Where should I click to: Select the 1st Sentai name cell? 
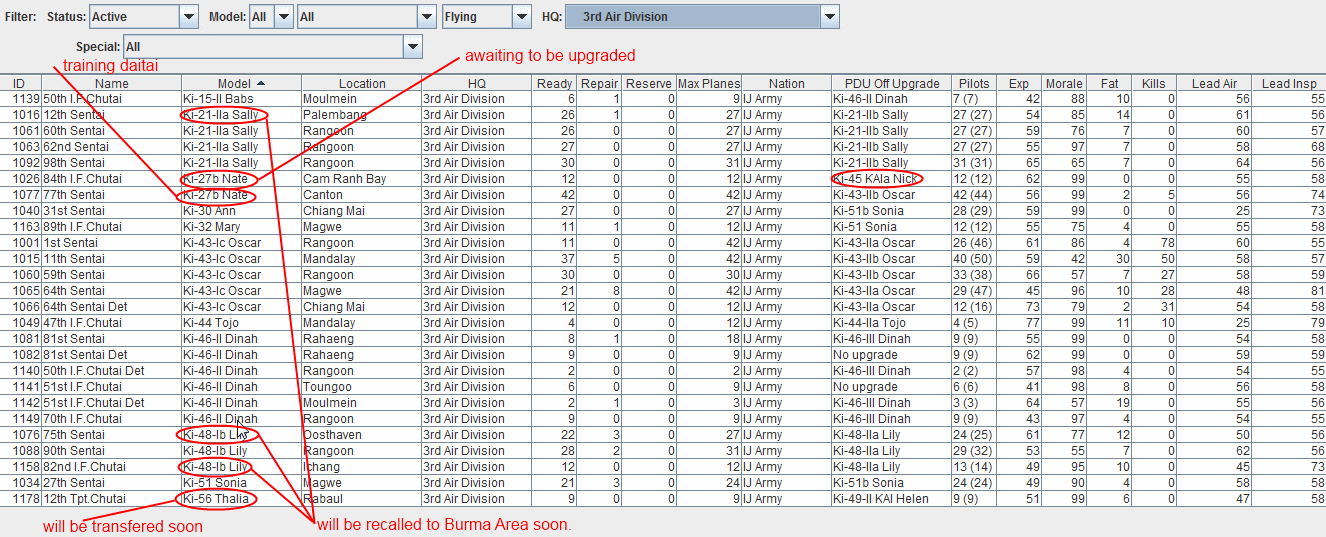coord(111,243)
